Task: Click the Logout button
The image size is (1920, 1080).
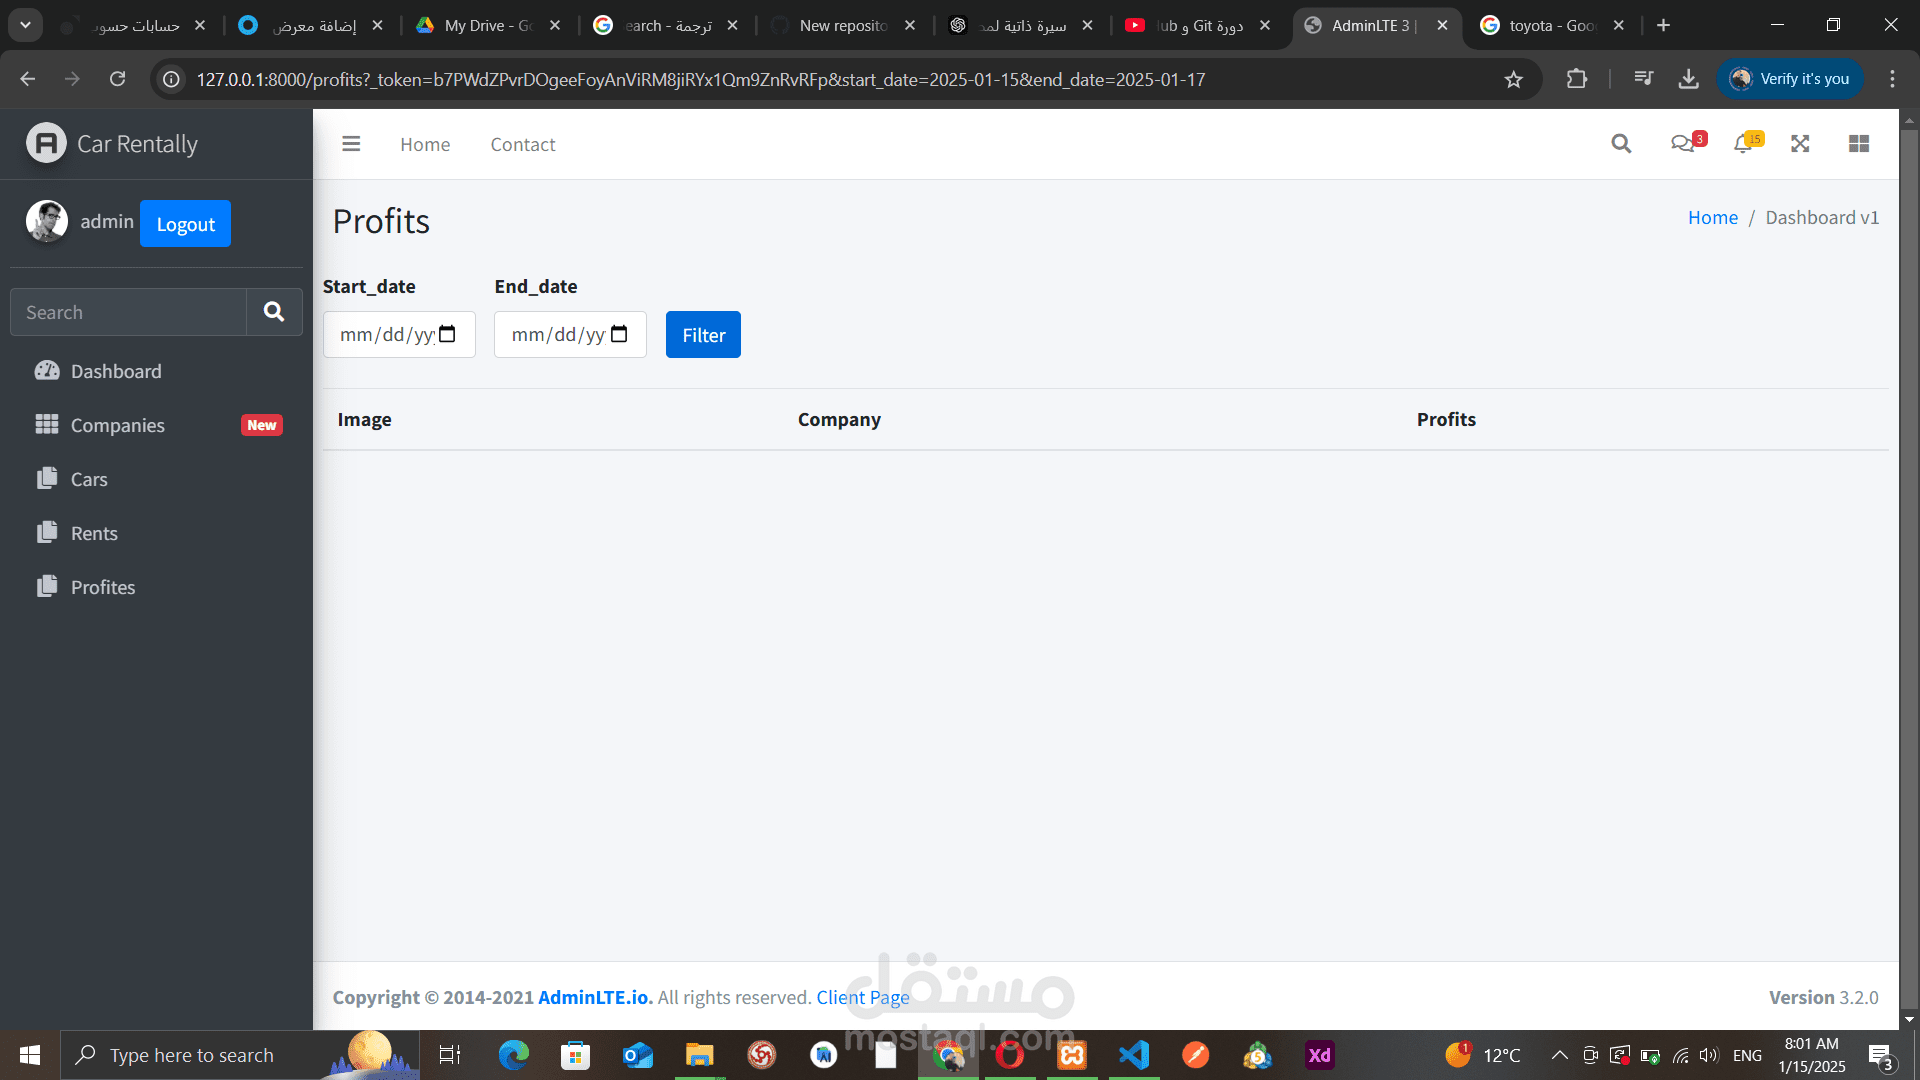Action: (185, 224)
